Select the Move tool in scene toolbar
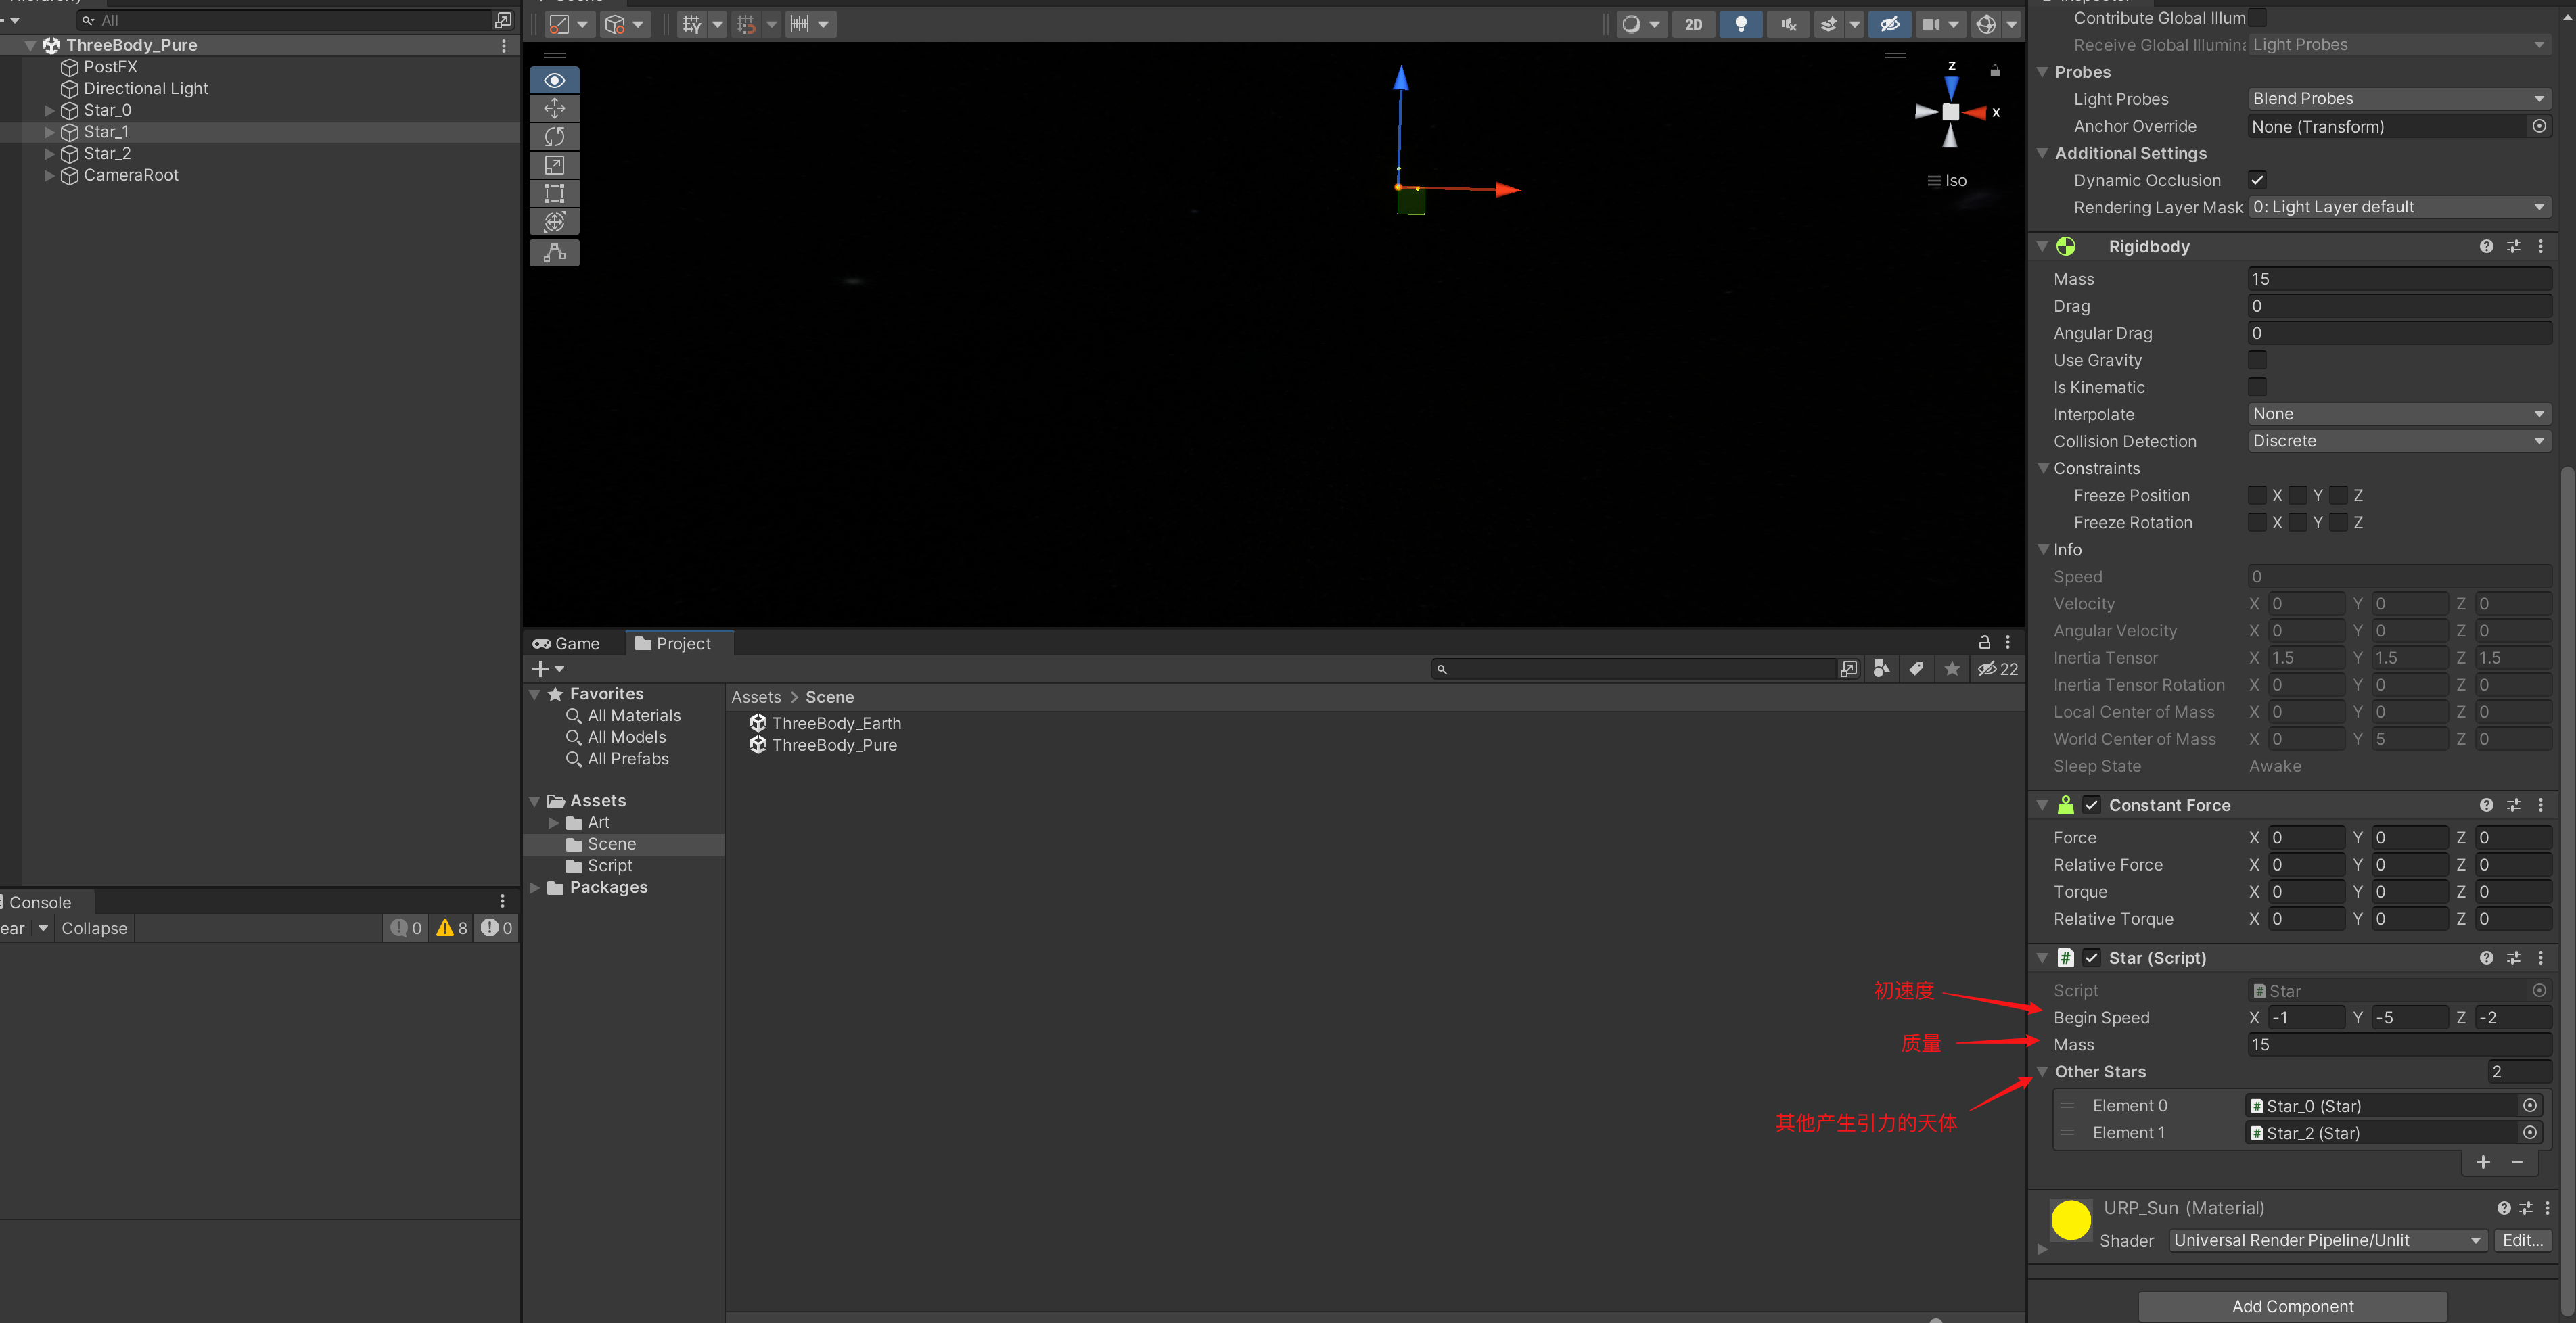 (x=554, y=108)
